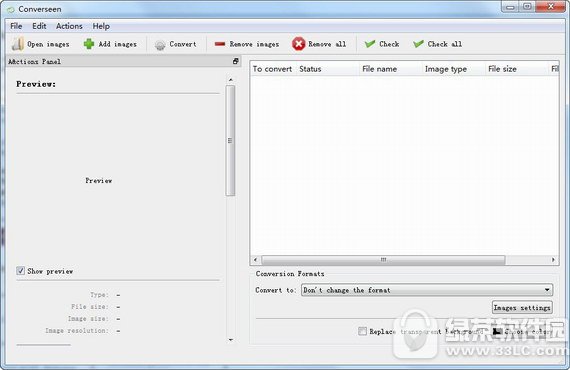570x370 pixels.
Task: Click the Check all checkmark icon
Action: pos(418,44)
